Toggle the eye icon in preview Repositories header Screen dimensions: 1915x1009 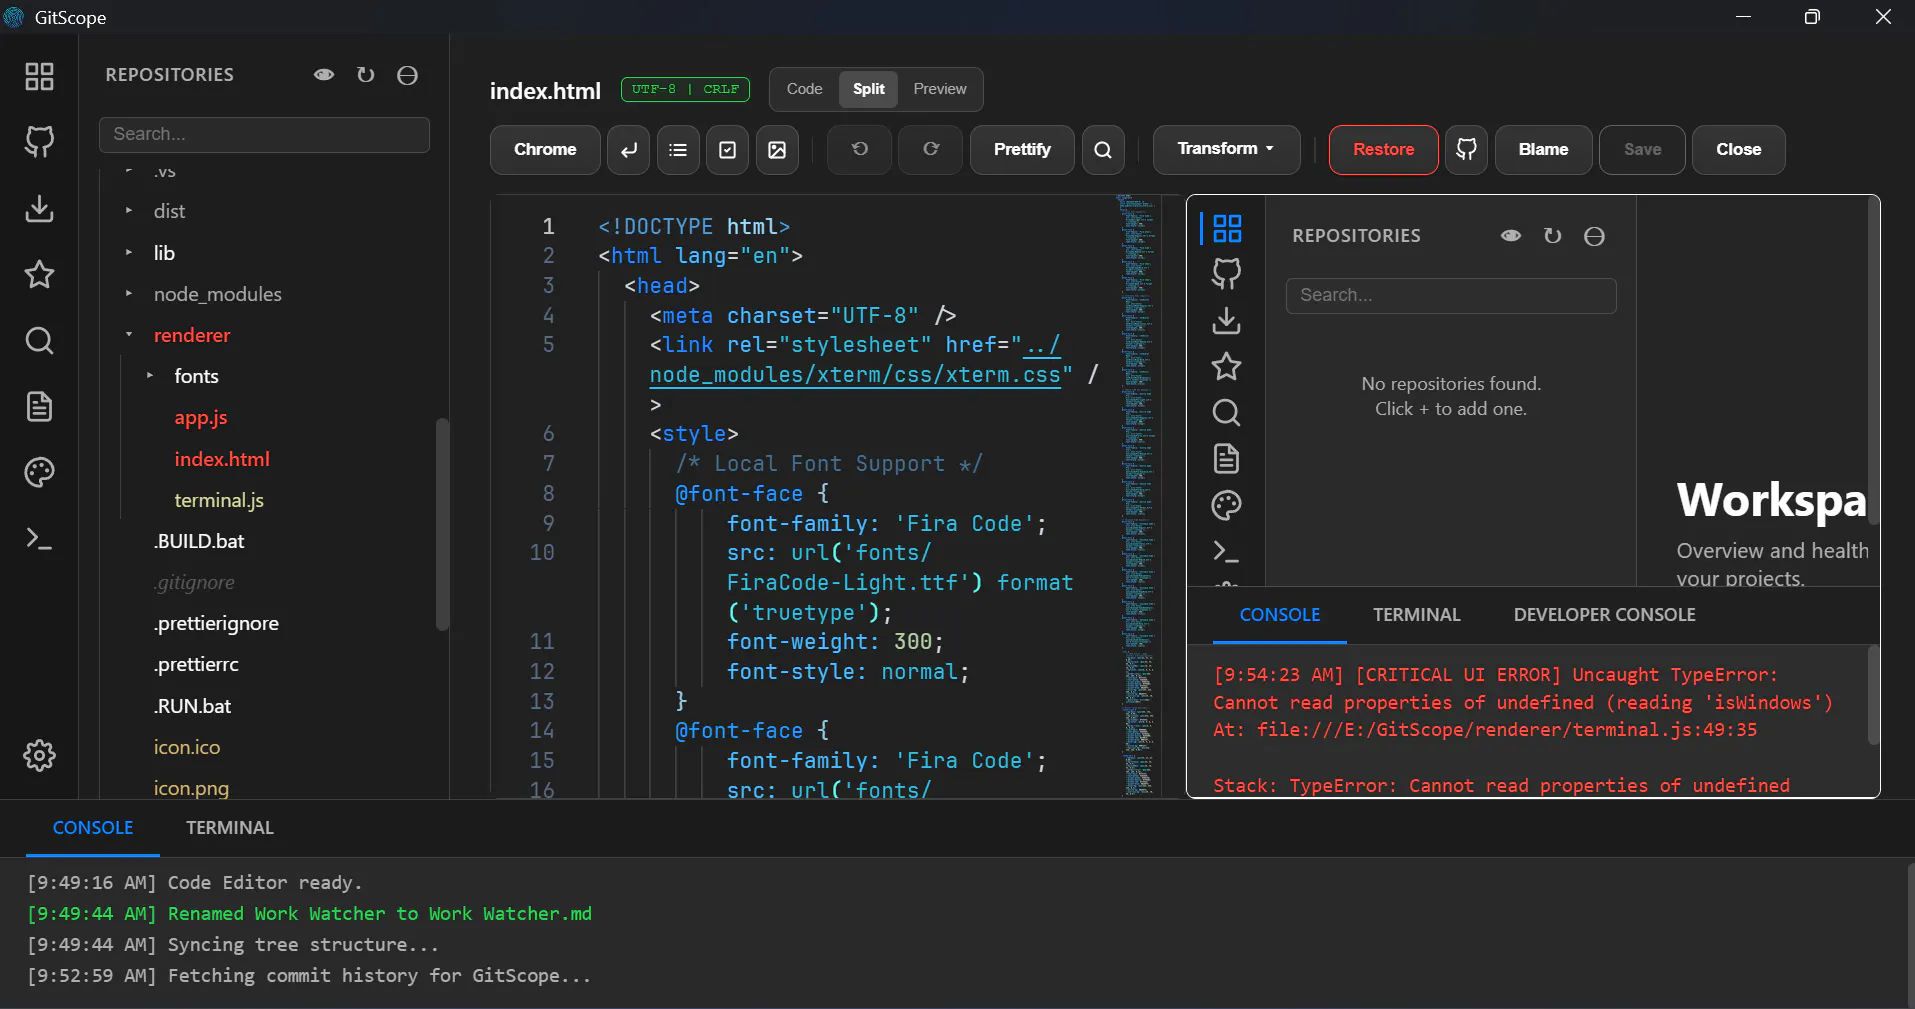point(1511,236)
